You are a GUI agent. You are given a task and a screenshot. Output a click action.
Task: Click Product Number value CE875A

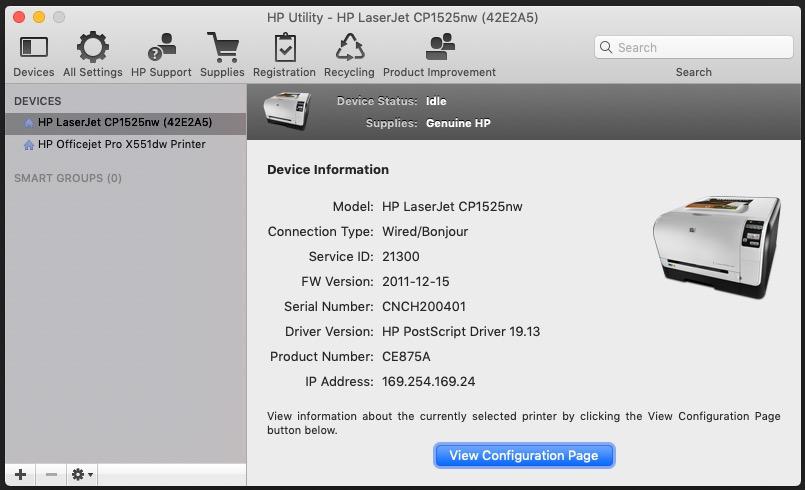coord(406,356)
